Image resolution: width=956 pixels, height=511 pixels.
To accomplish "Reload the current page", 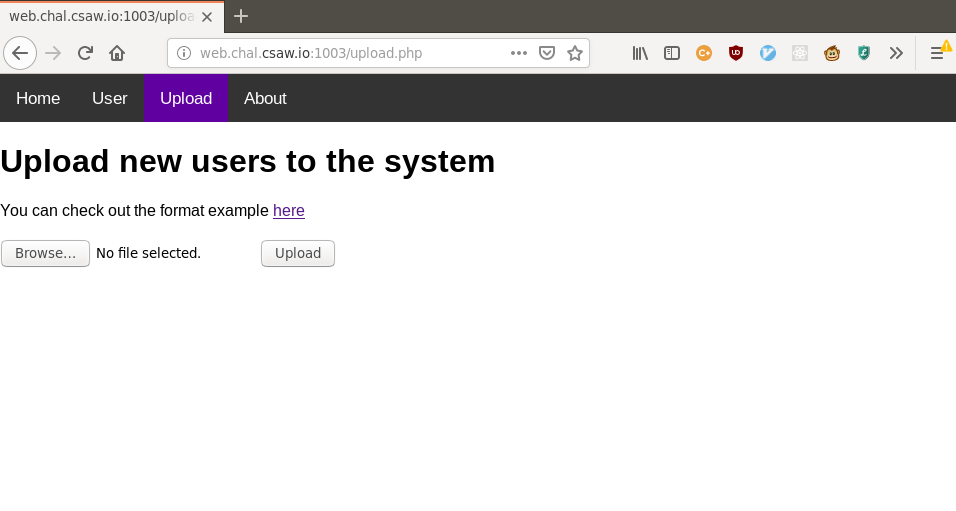I will (85, 53).
